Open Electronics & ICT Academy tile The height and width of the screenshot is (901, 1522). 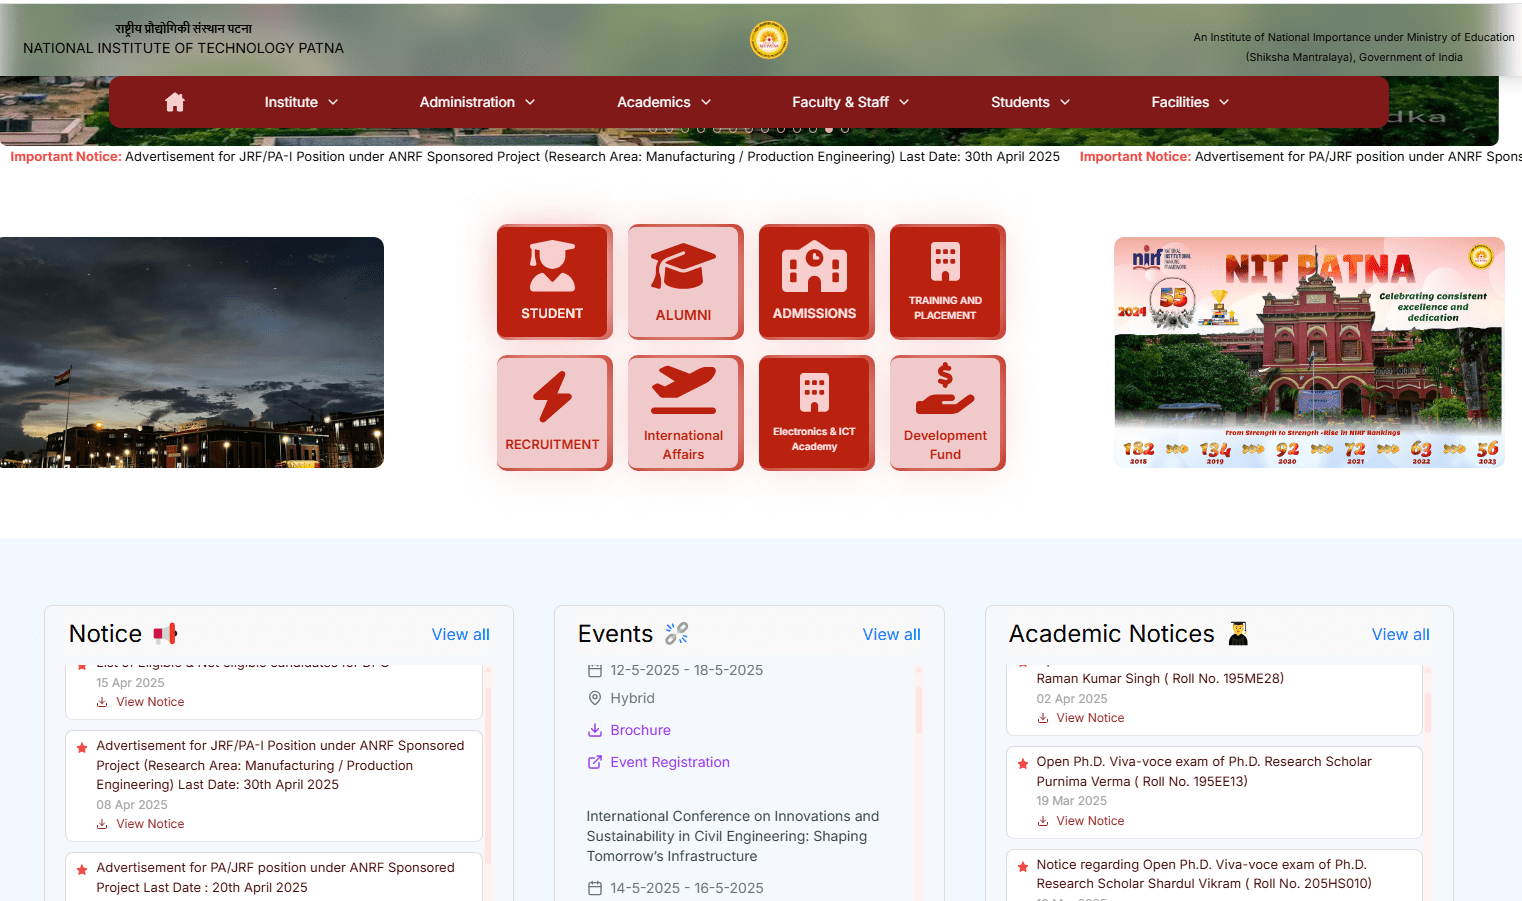tap(815, 412)
